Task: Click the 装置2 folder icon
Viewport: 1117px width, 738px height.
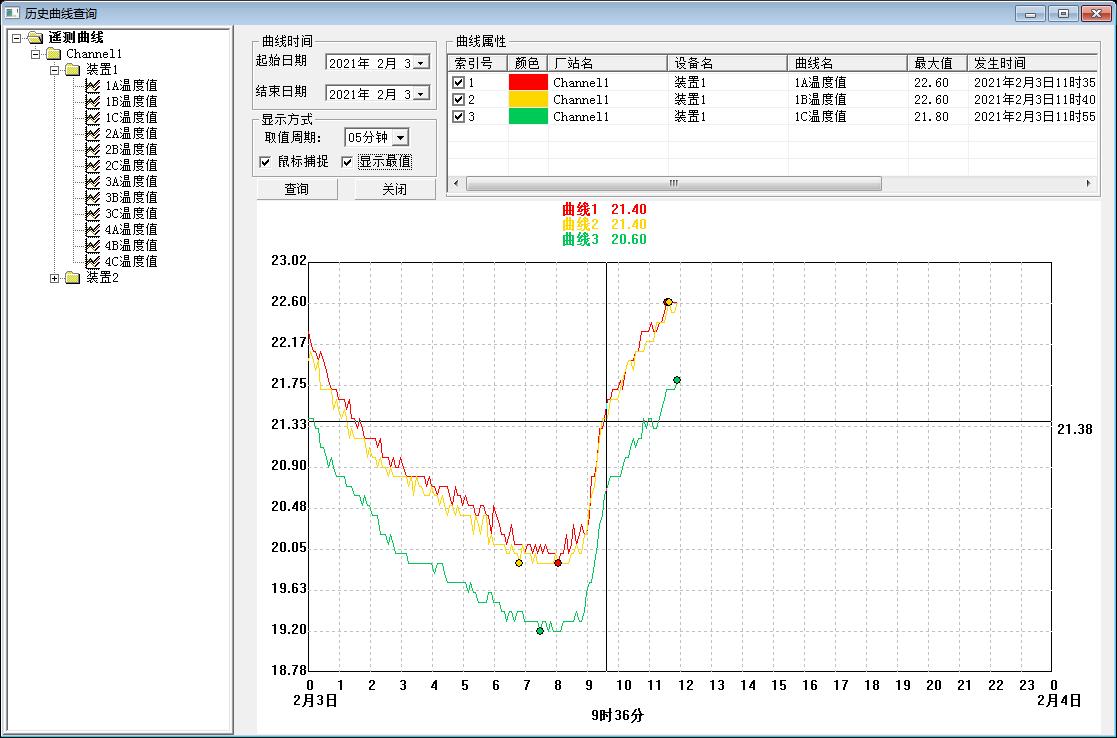Action: [x=72, y=278]
